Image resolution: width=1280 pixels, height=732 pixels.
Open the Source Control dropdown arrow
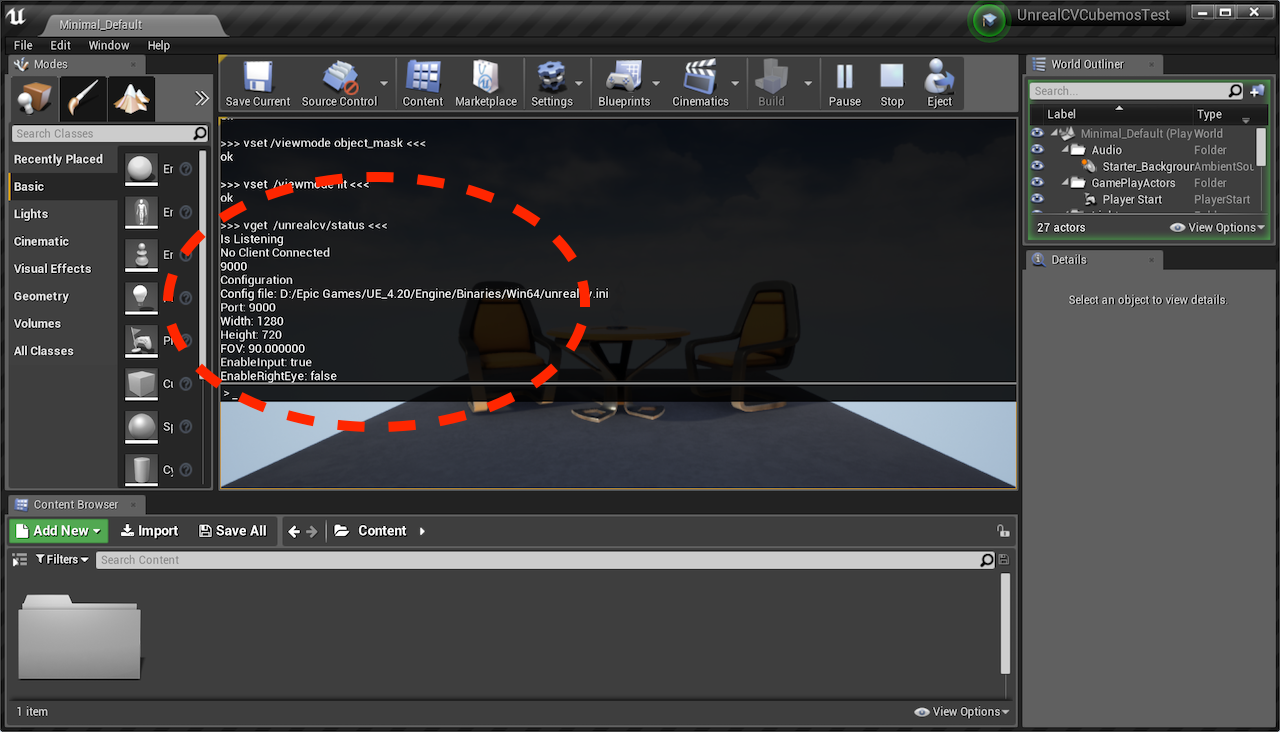[x=384, y=84]
